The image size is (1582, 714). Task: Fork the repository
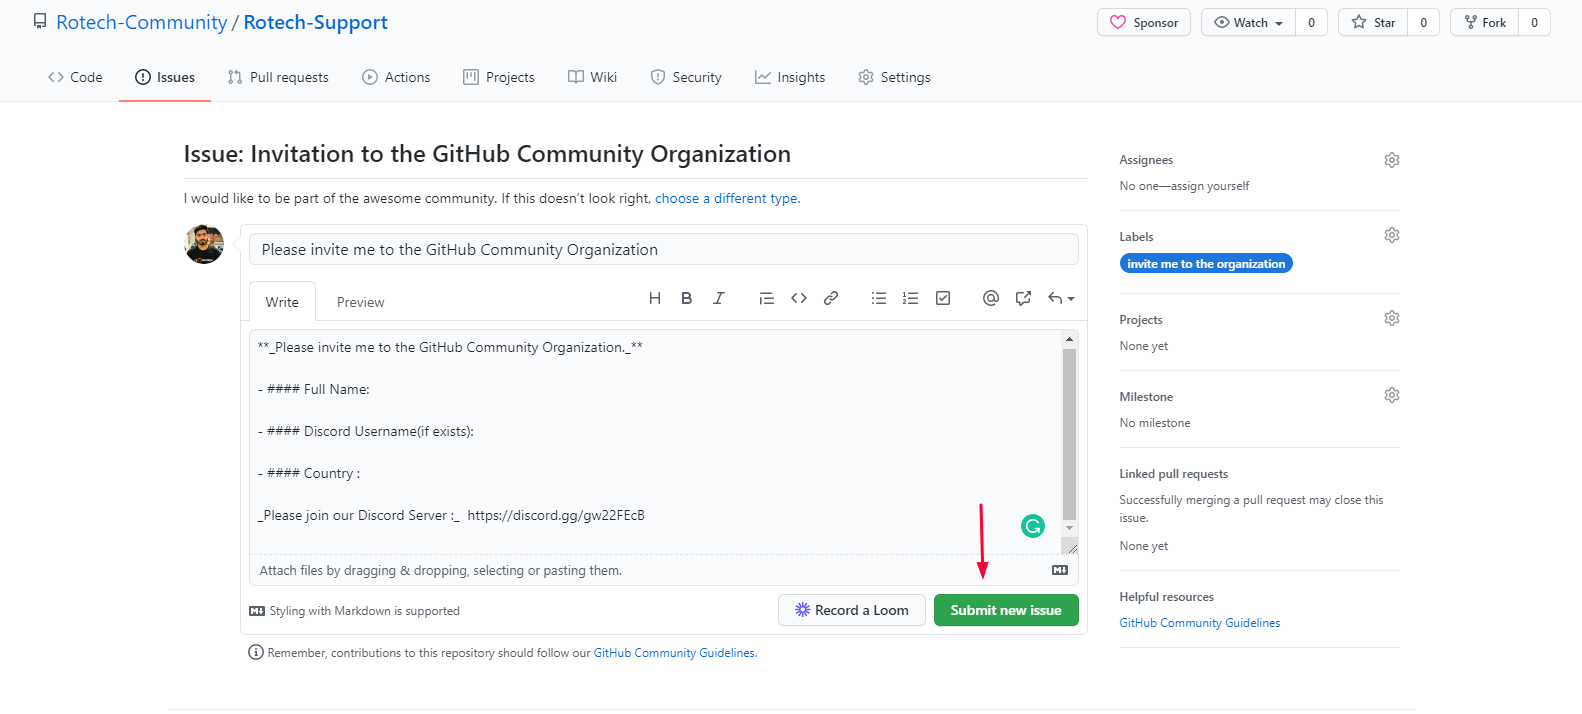coord(1485,22)
